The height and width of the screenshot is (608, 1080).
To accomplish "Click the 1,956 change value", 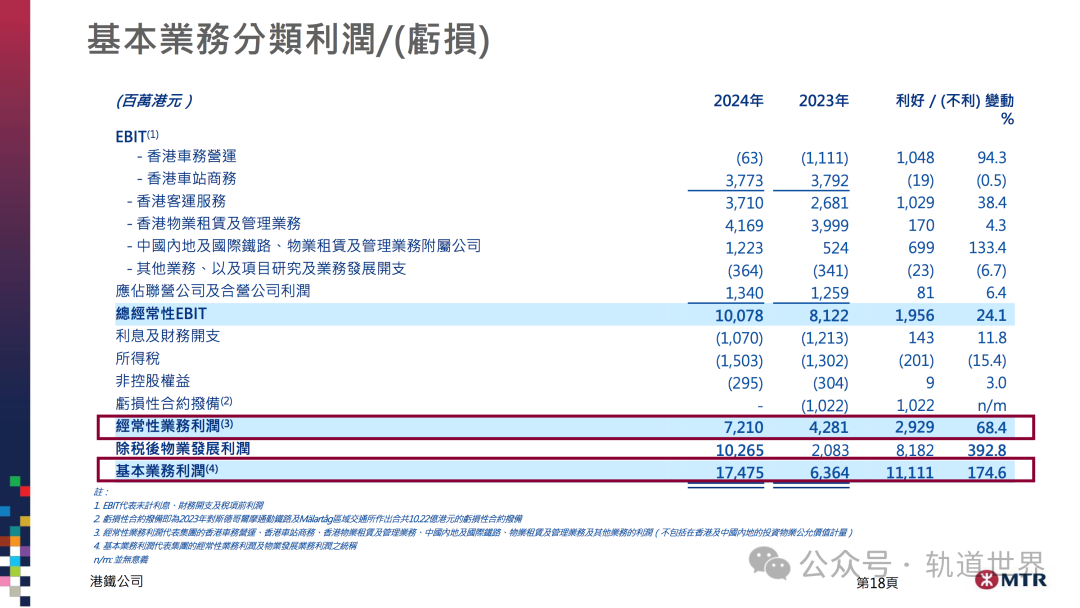I will pos(915,316).
